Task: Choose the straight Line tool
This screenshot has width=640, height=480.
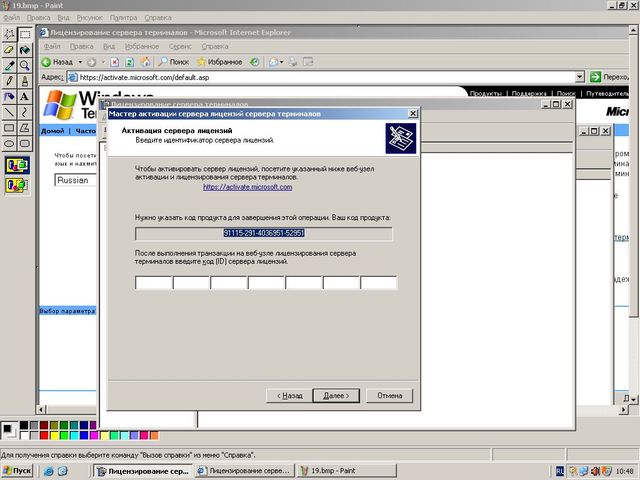Action: point(9,112)
